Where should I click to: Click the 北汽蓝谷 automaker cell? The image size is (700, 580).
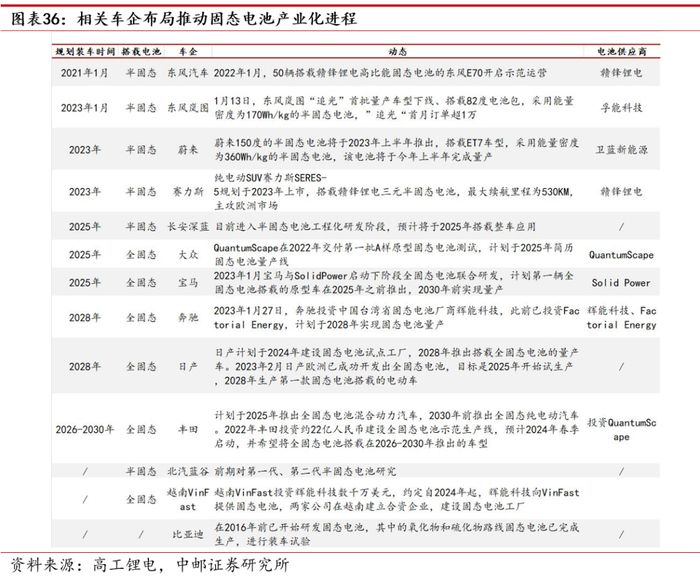click(x=188, y=471)
